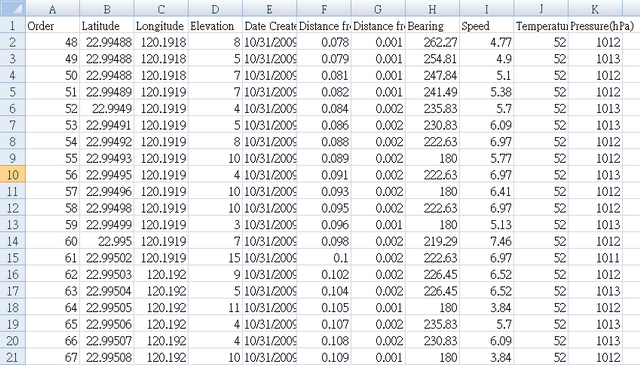
Task: Select row 21 header
Action: (13, 357)
